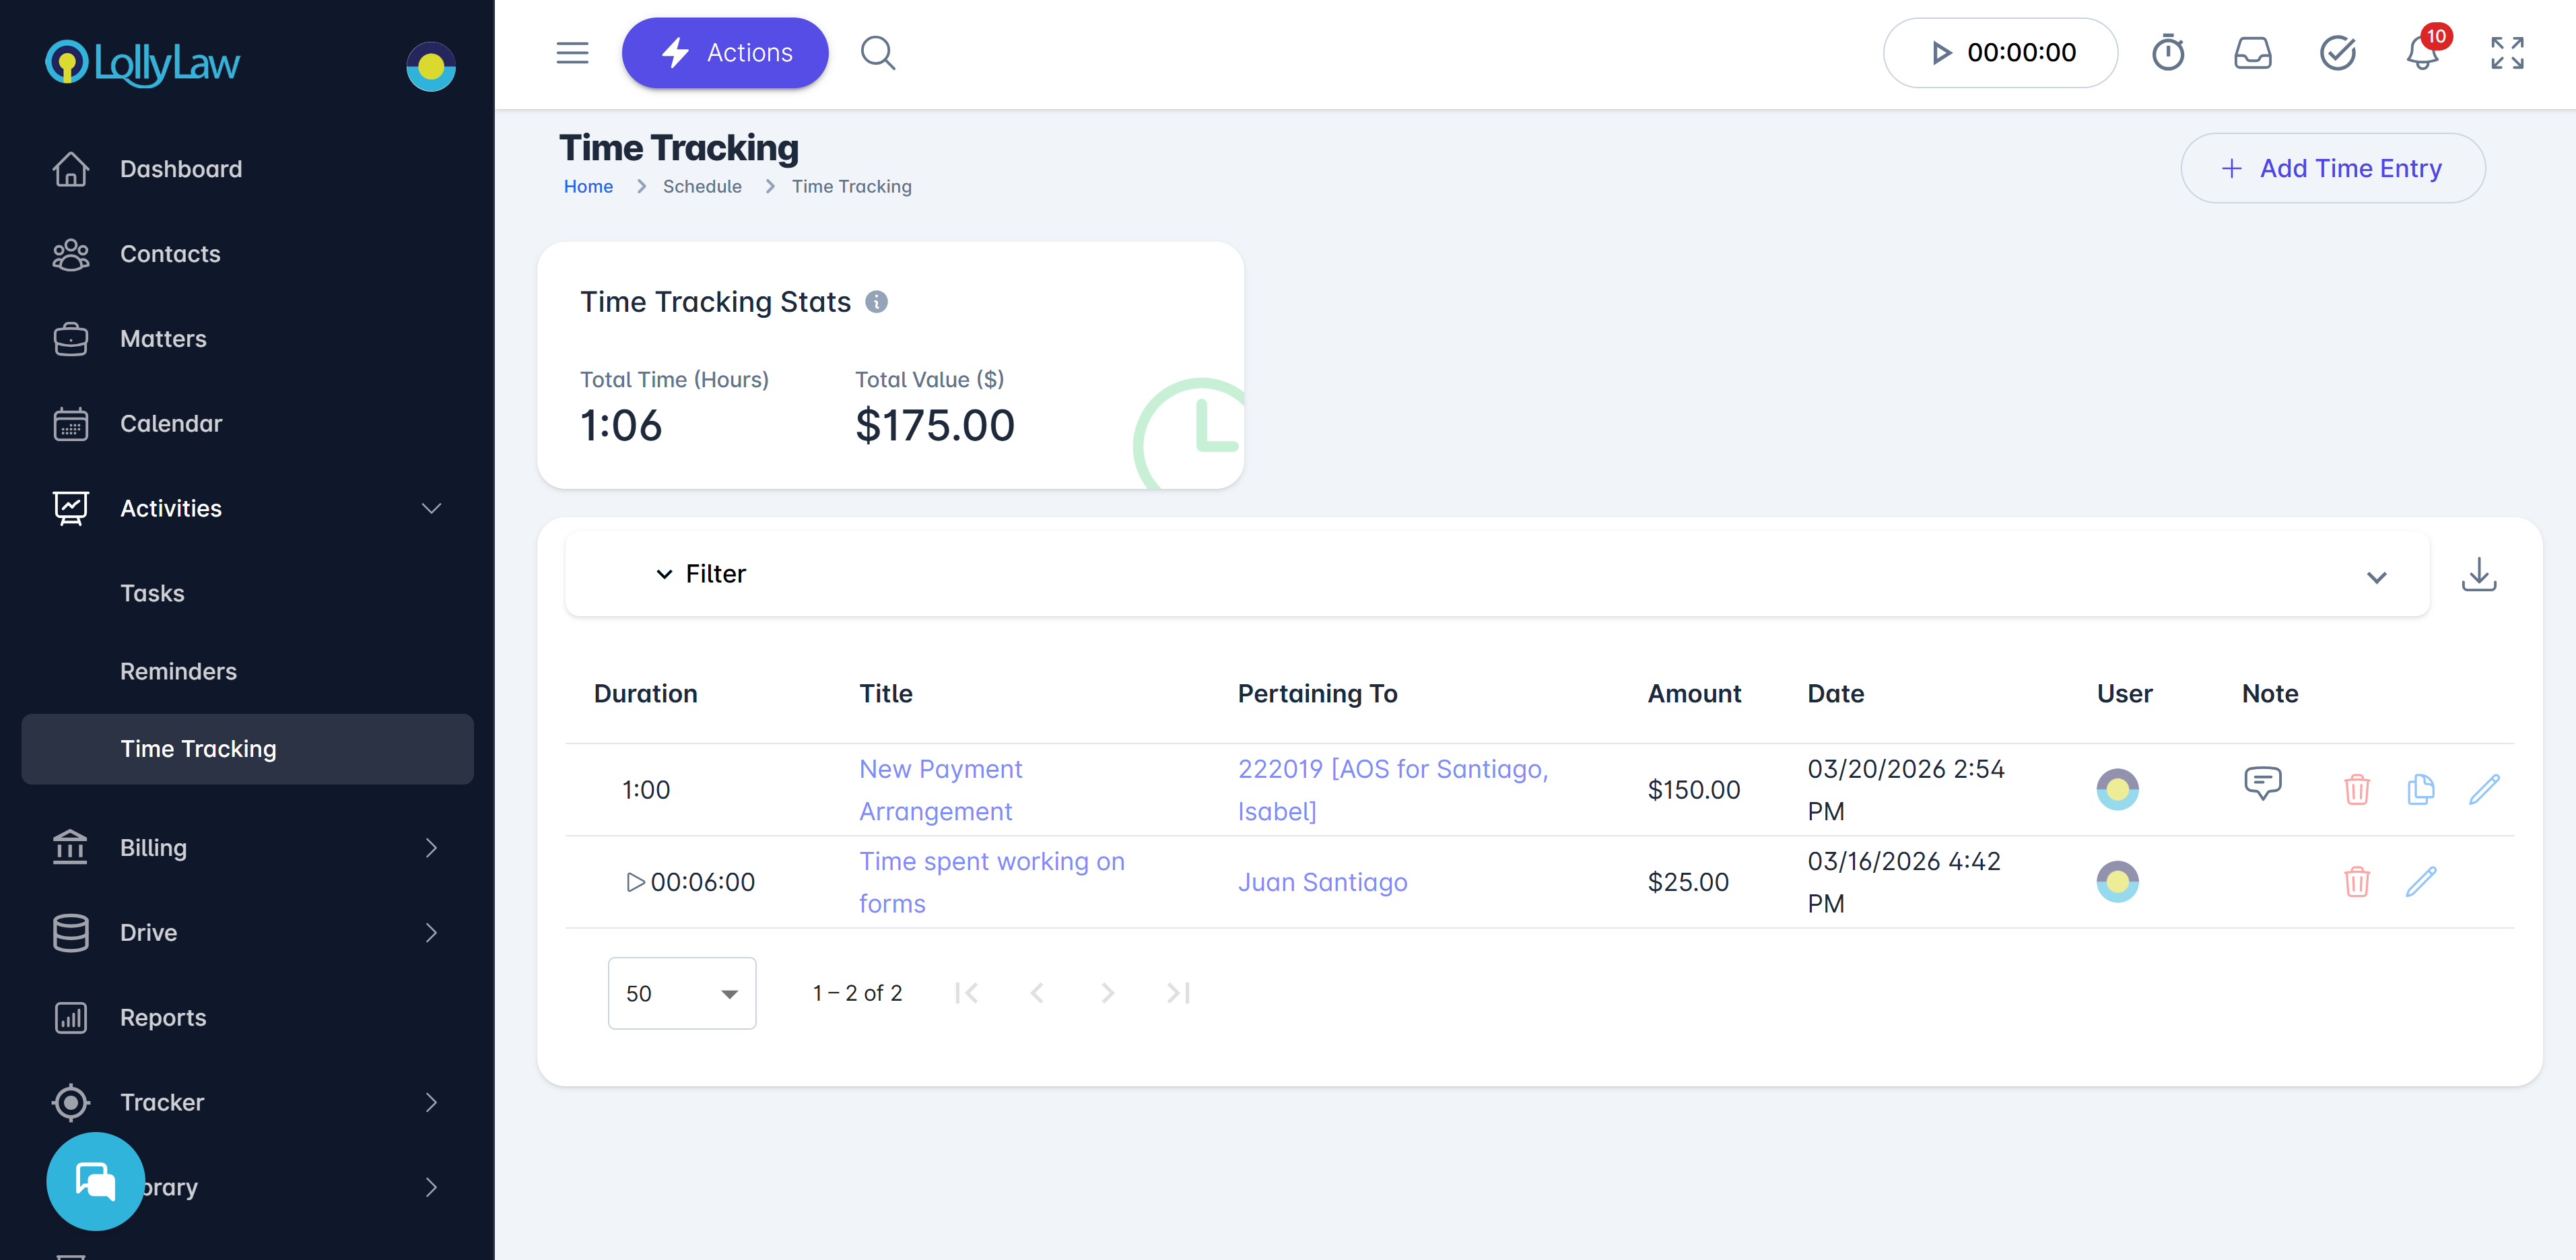The width and height of the screenshot is (2576, 1260).
Task: Duplicate the New Payment Arrangement entry
Action: 2420,789
